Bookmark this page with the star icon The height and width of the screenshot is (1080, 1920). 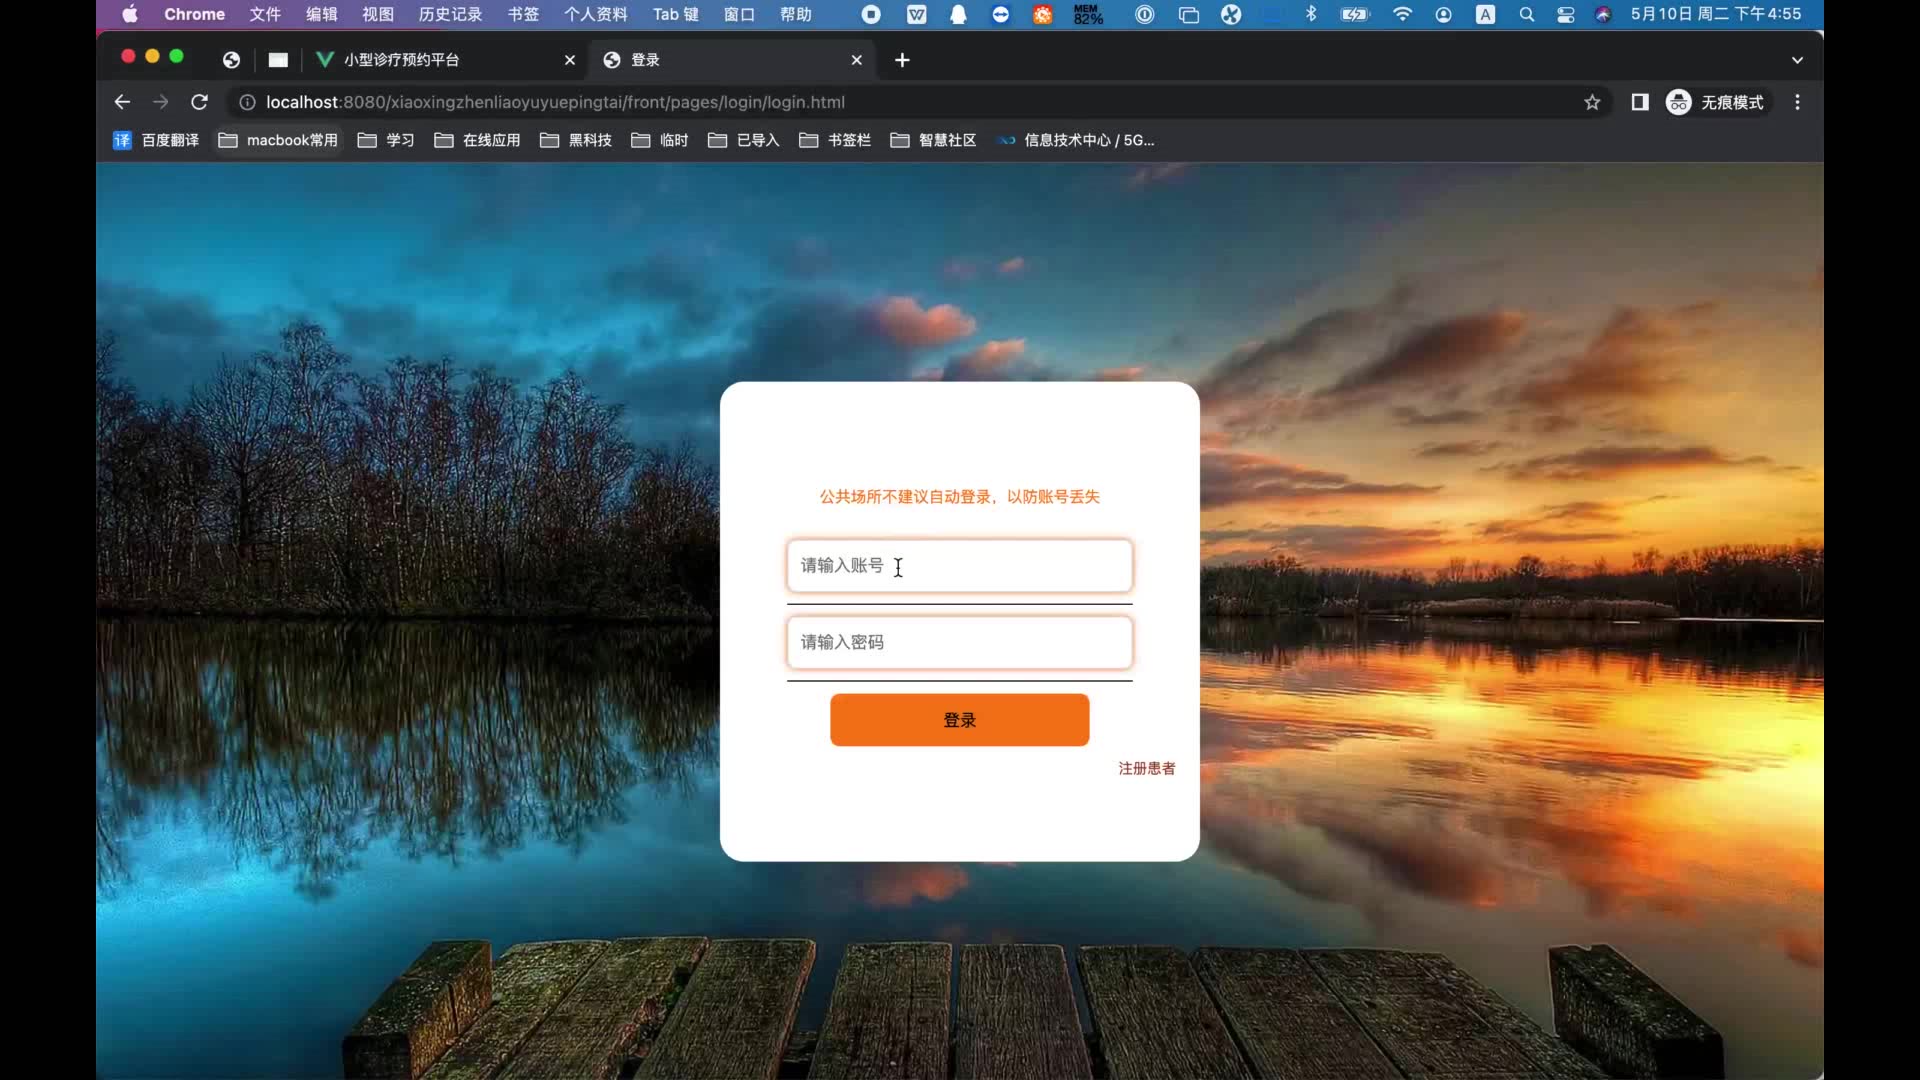tap(1592, 102)
